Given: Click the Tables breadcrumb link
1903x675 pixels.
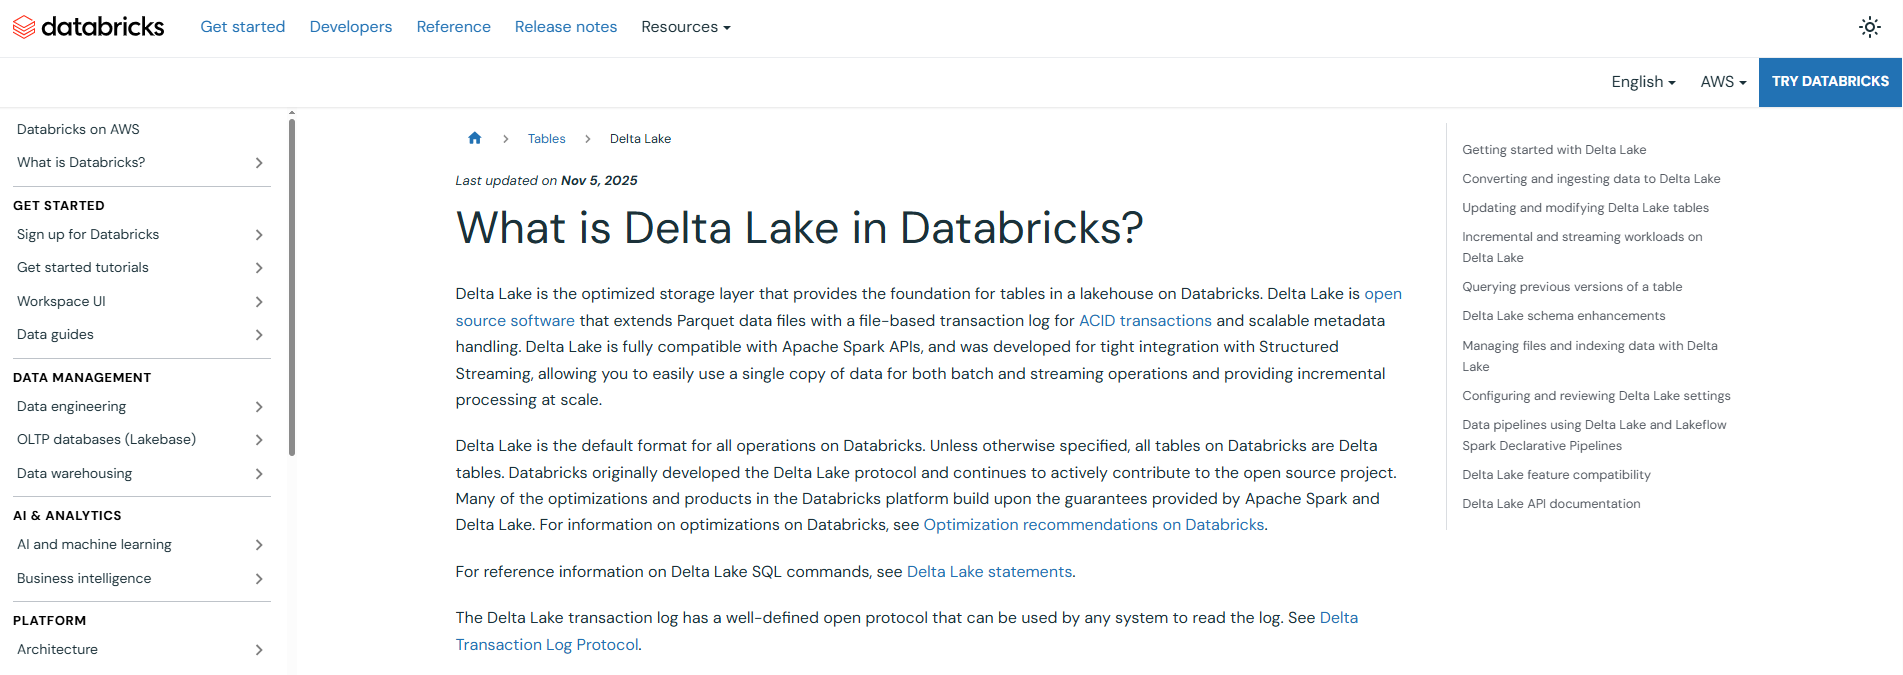Looking at the screenshot, I should 546,139.
